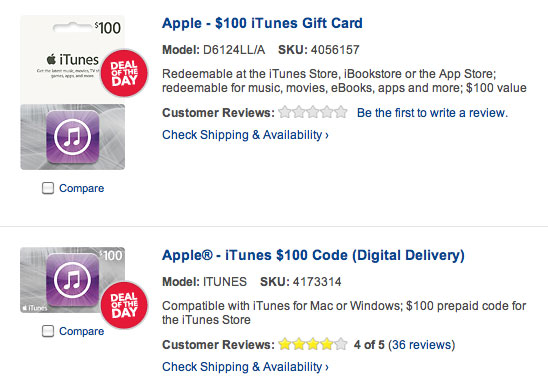Click Be the first to write a review

click(432, 113)
